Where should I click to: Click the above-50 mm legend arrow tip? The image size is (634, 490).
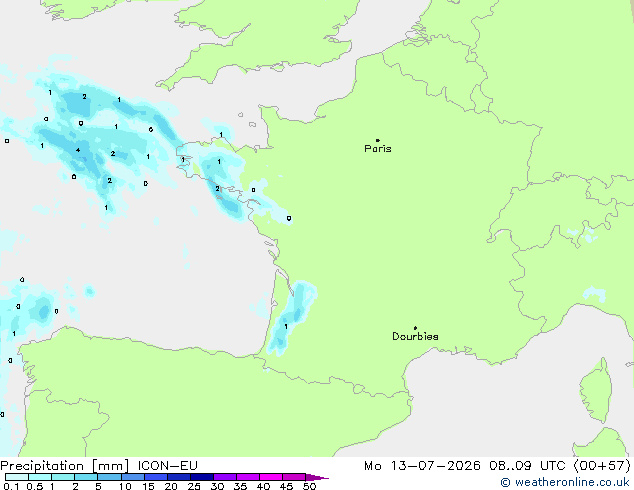tap(317, 477)
